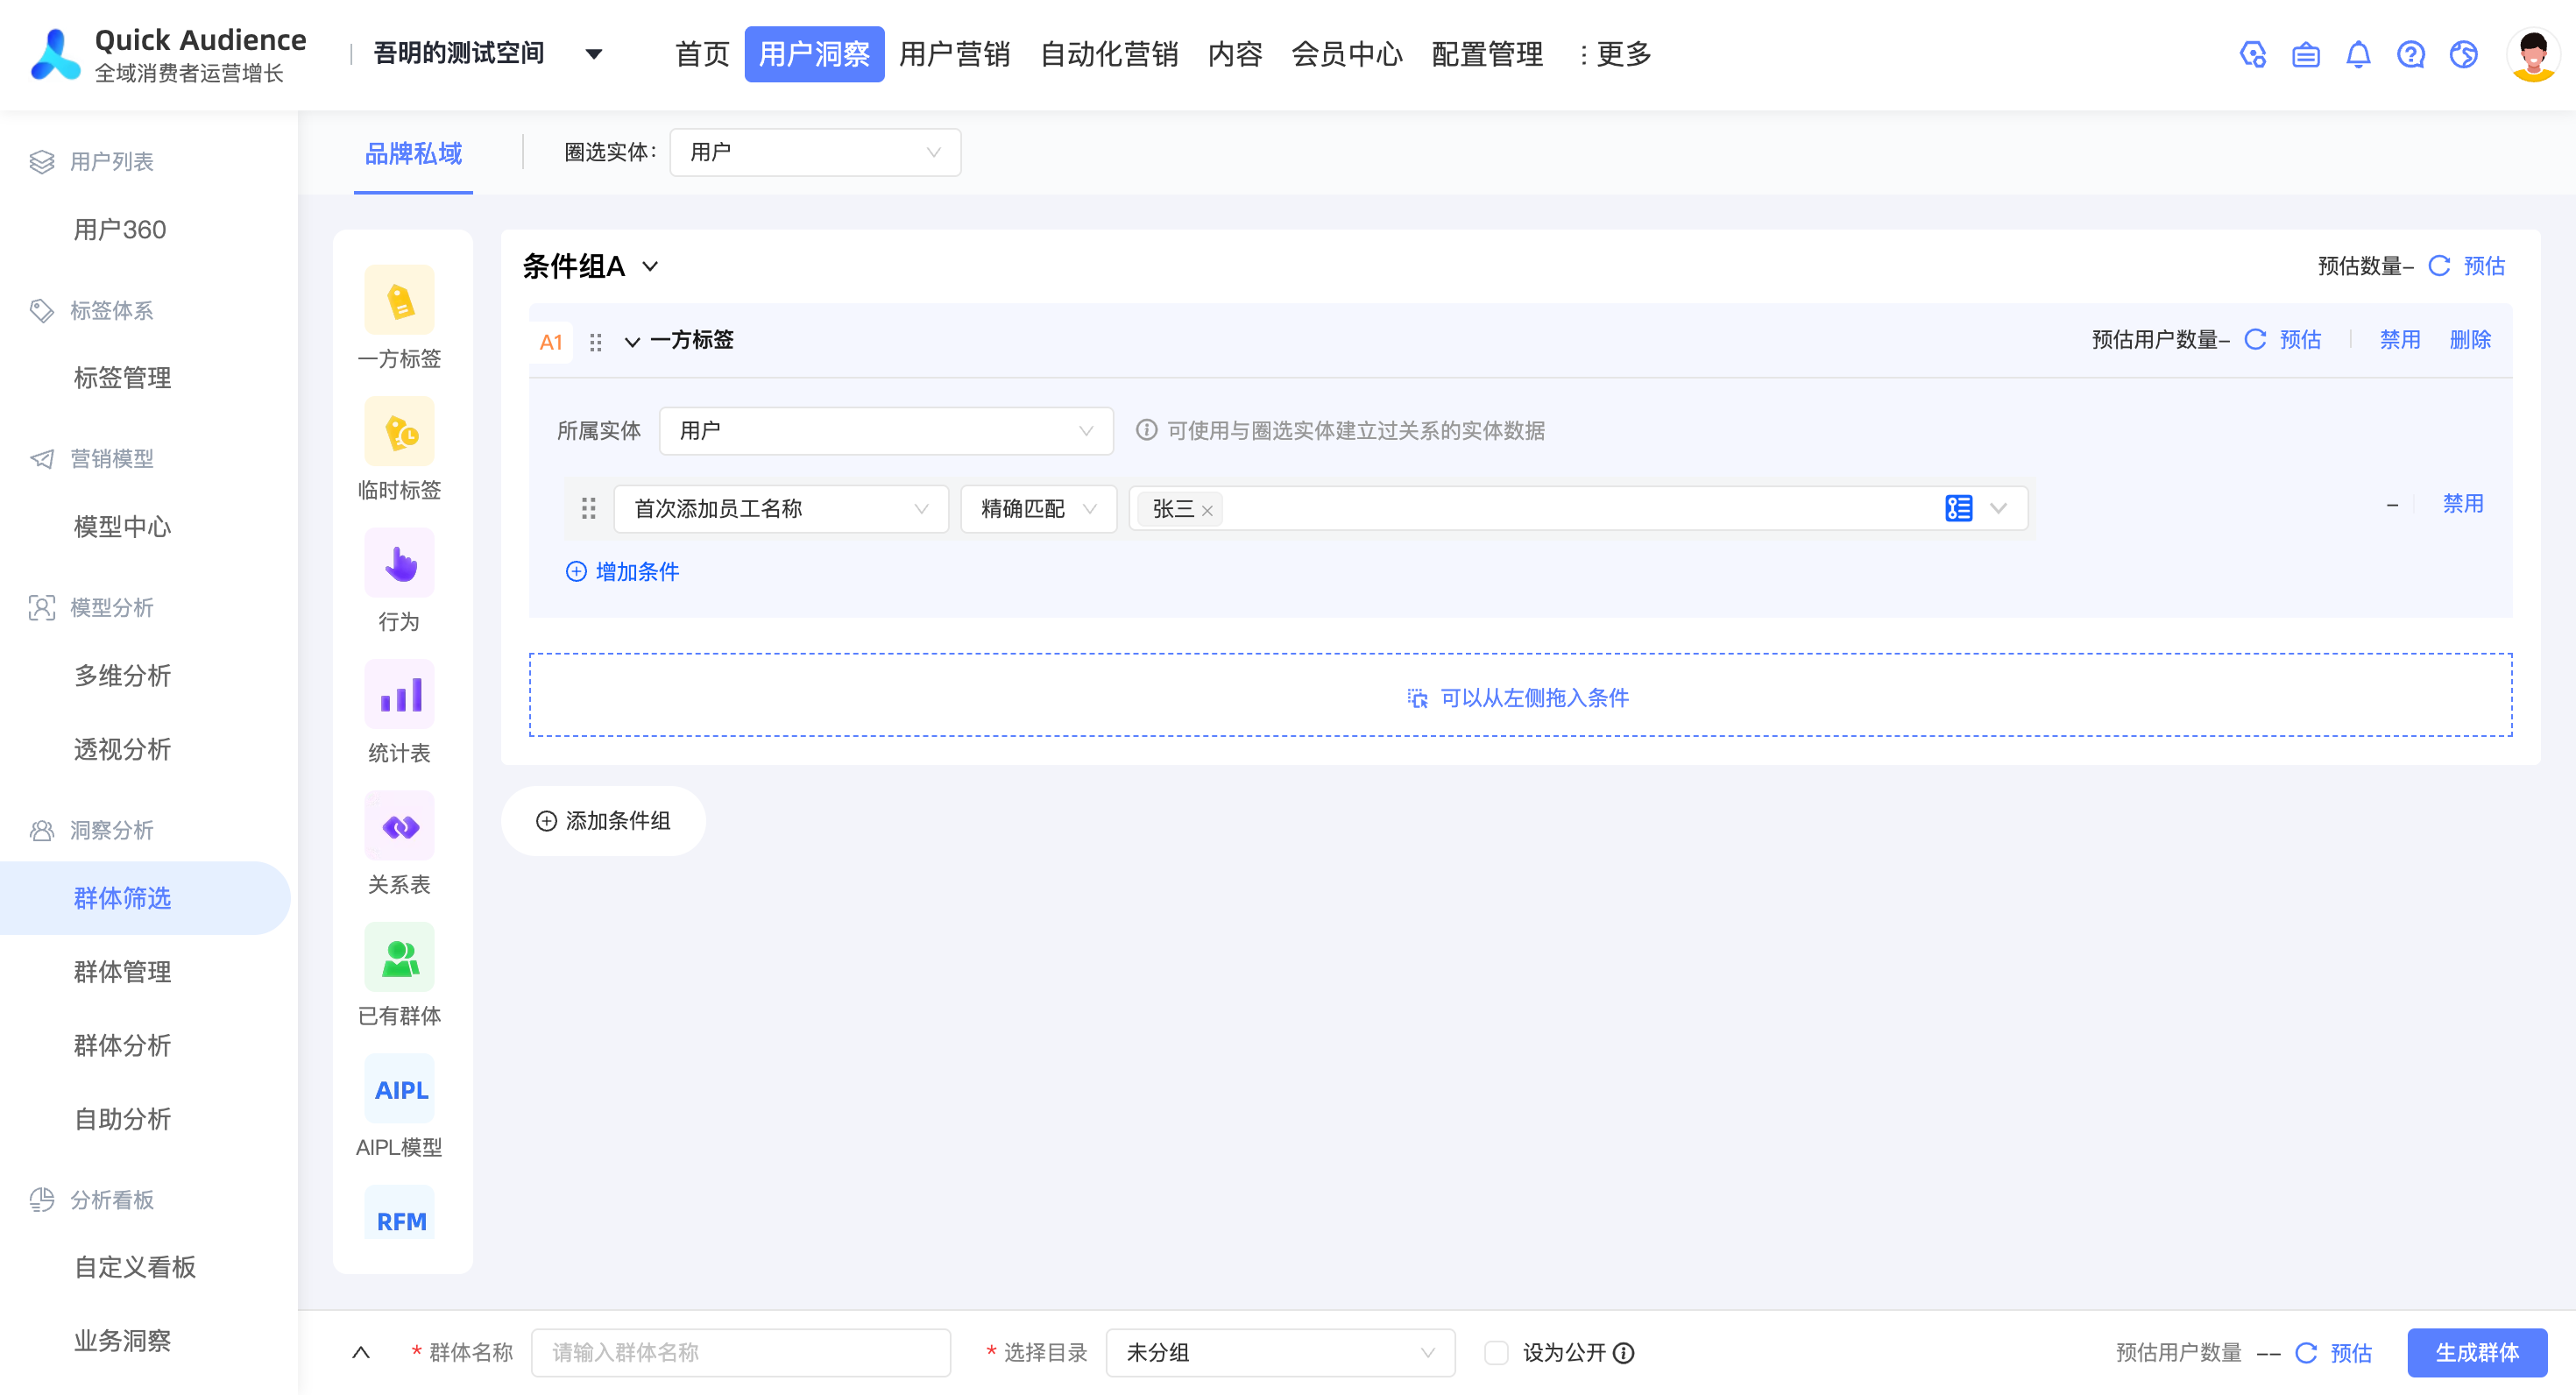This screenshot has height=1395, width=2576.
Task: Click the 增加条件 link
Action: (x=623, y=571)
